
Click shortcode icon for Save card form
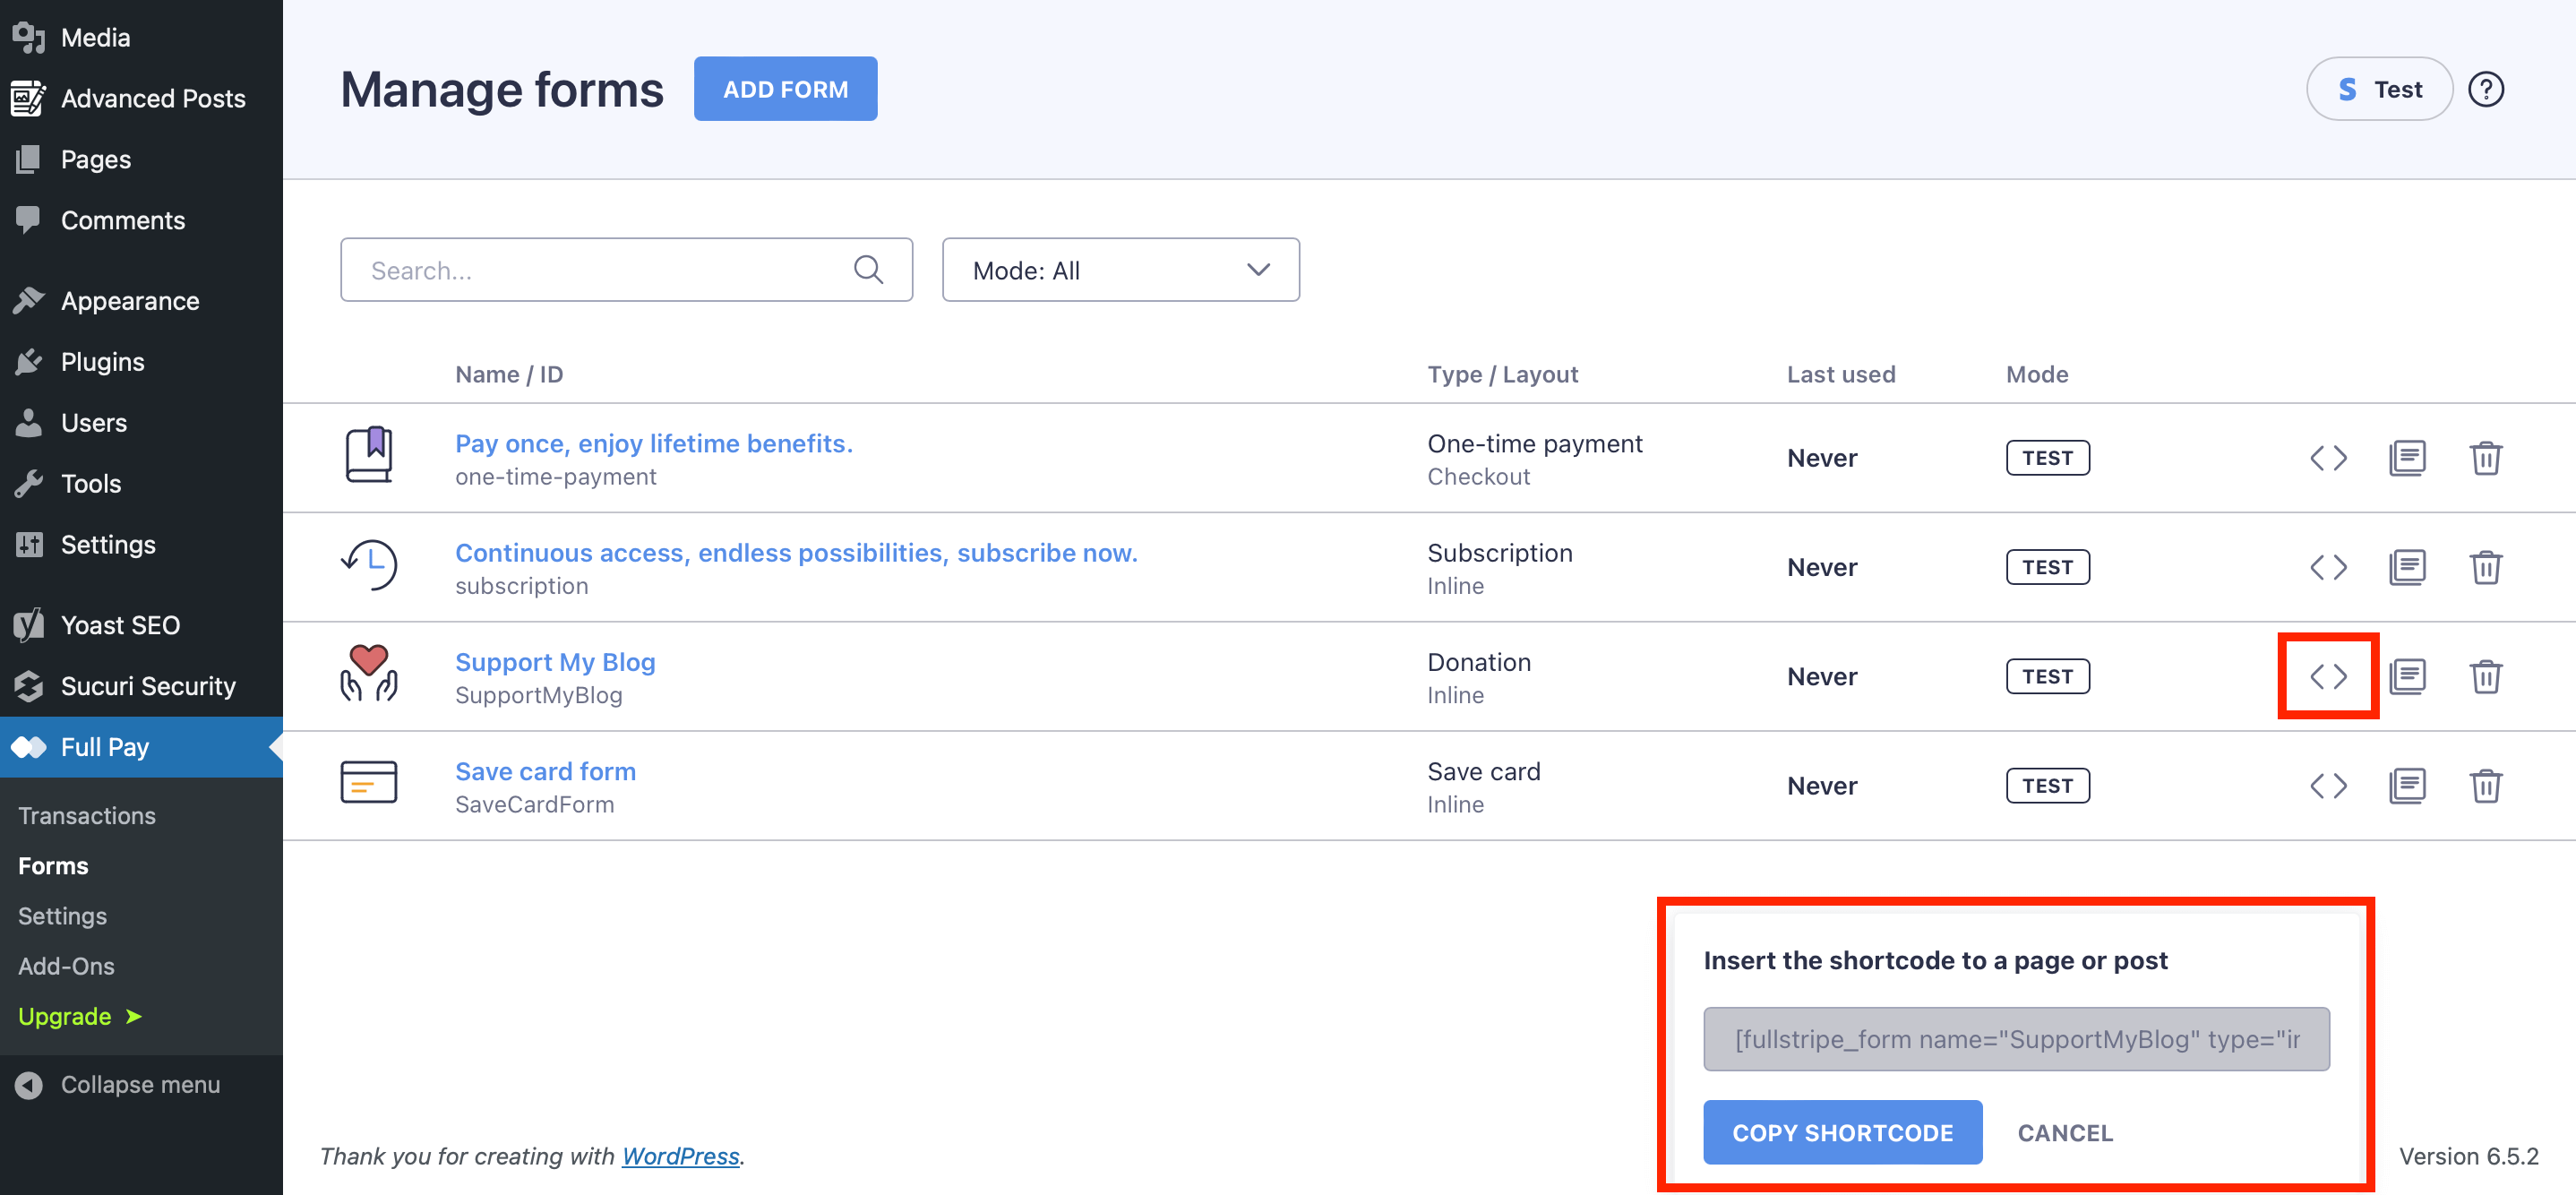coord(2327,786)
